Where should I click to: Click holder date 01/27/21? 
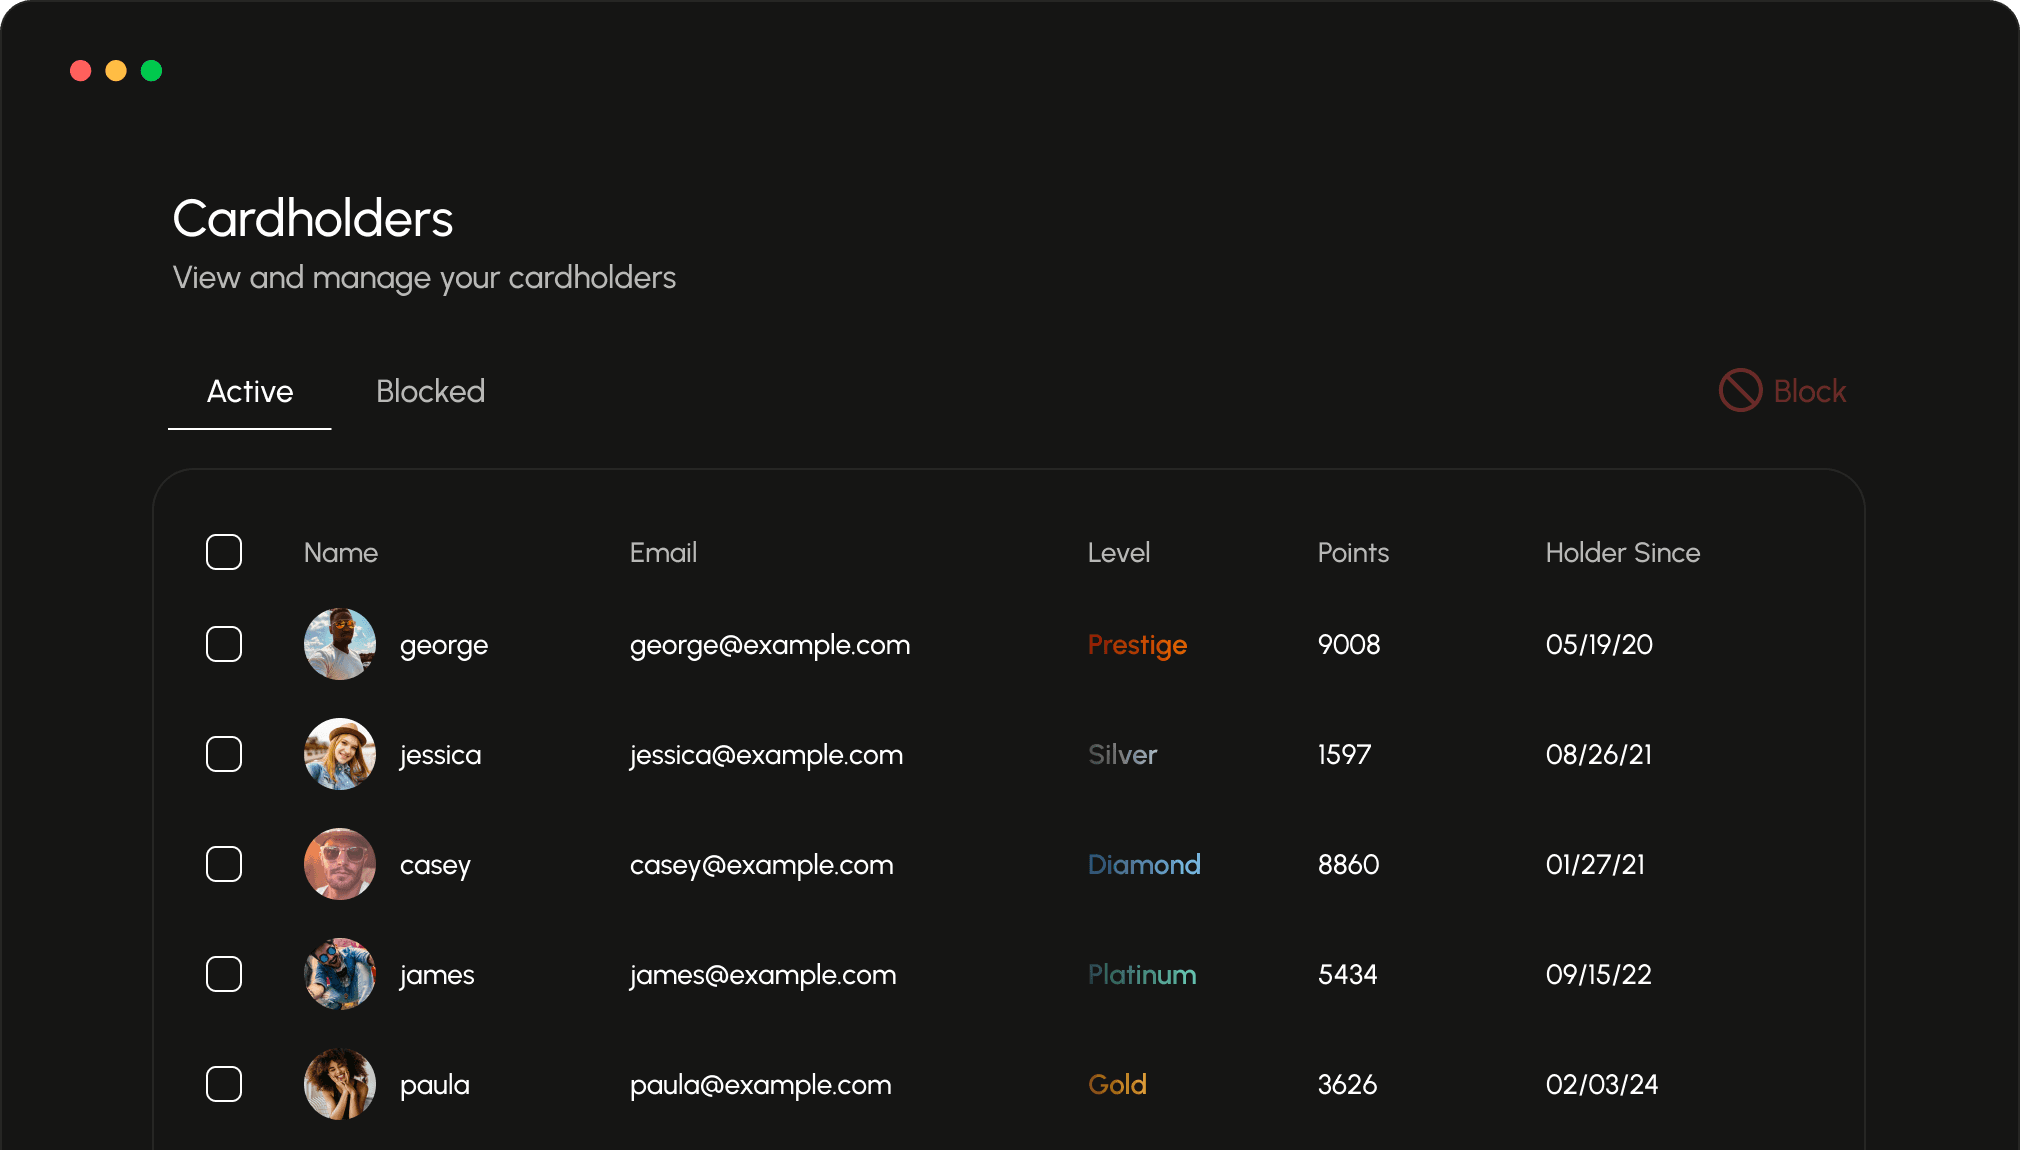1595,864
